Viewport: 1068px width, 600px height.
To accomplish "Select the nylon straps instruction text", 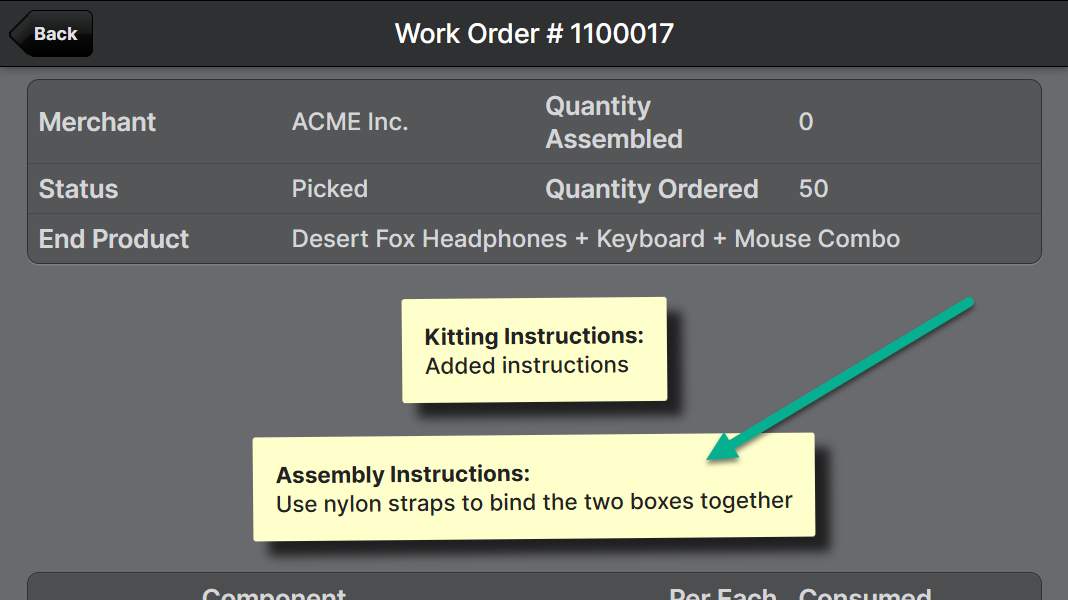I will (x=534, y=502).
